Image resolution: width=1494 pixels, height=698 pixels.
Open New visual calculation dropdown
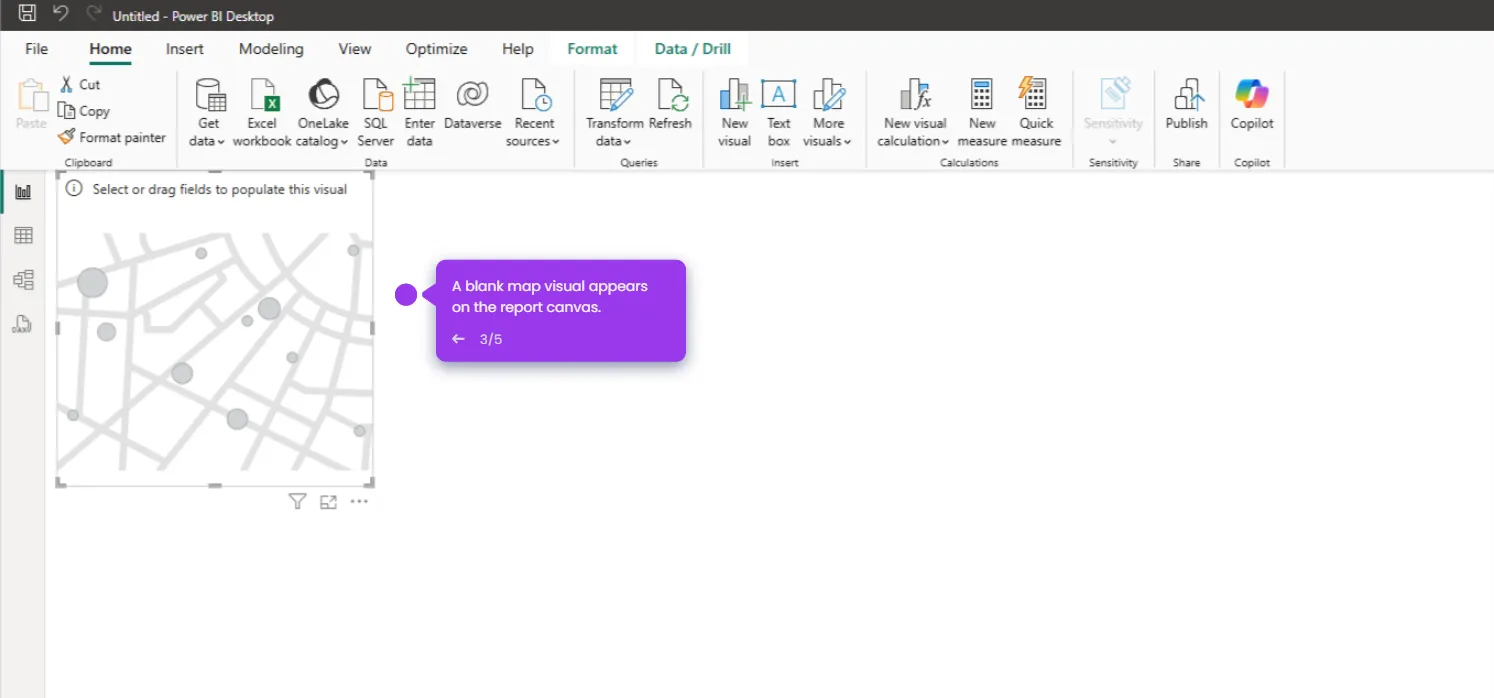(x=914, y=113)
